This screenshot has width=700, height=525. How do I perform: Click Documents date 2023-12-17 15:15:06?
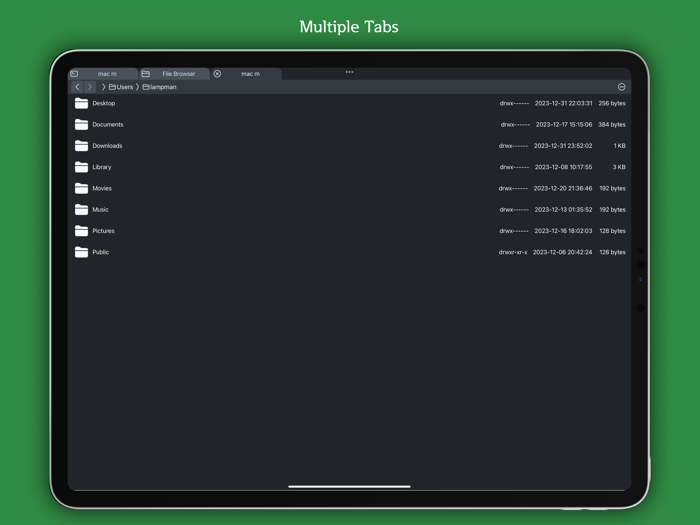click(564, 125)
